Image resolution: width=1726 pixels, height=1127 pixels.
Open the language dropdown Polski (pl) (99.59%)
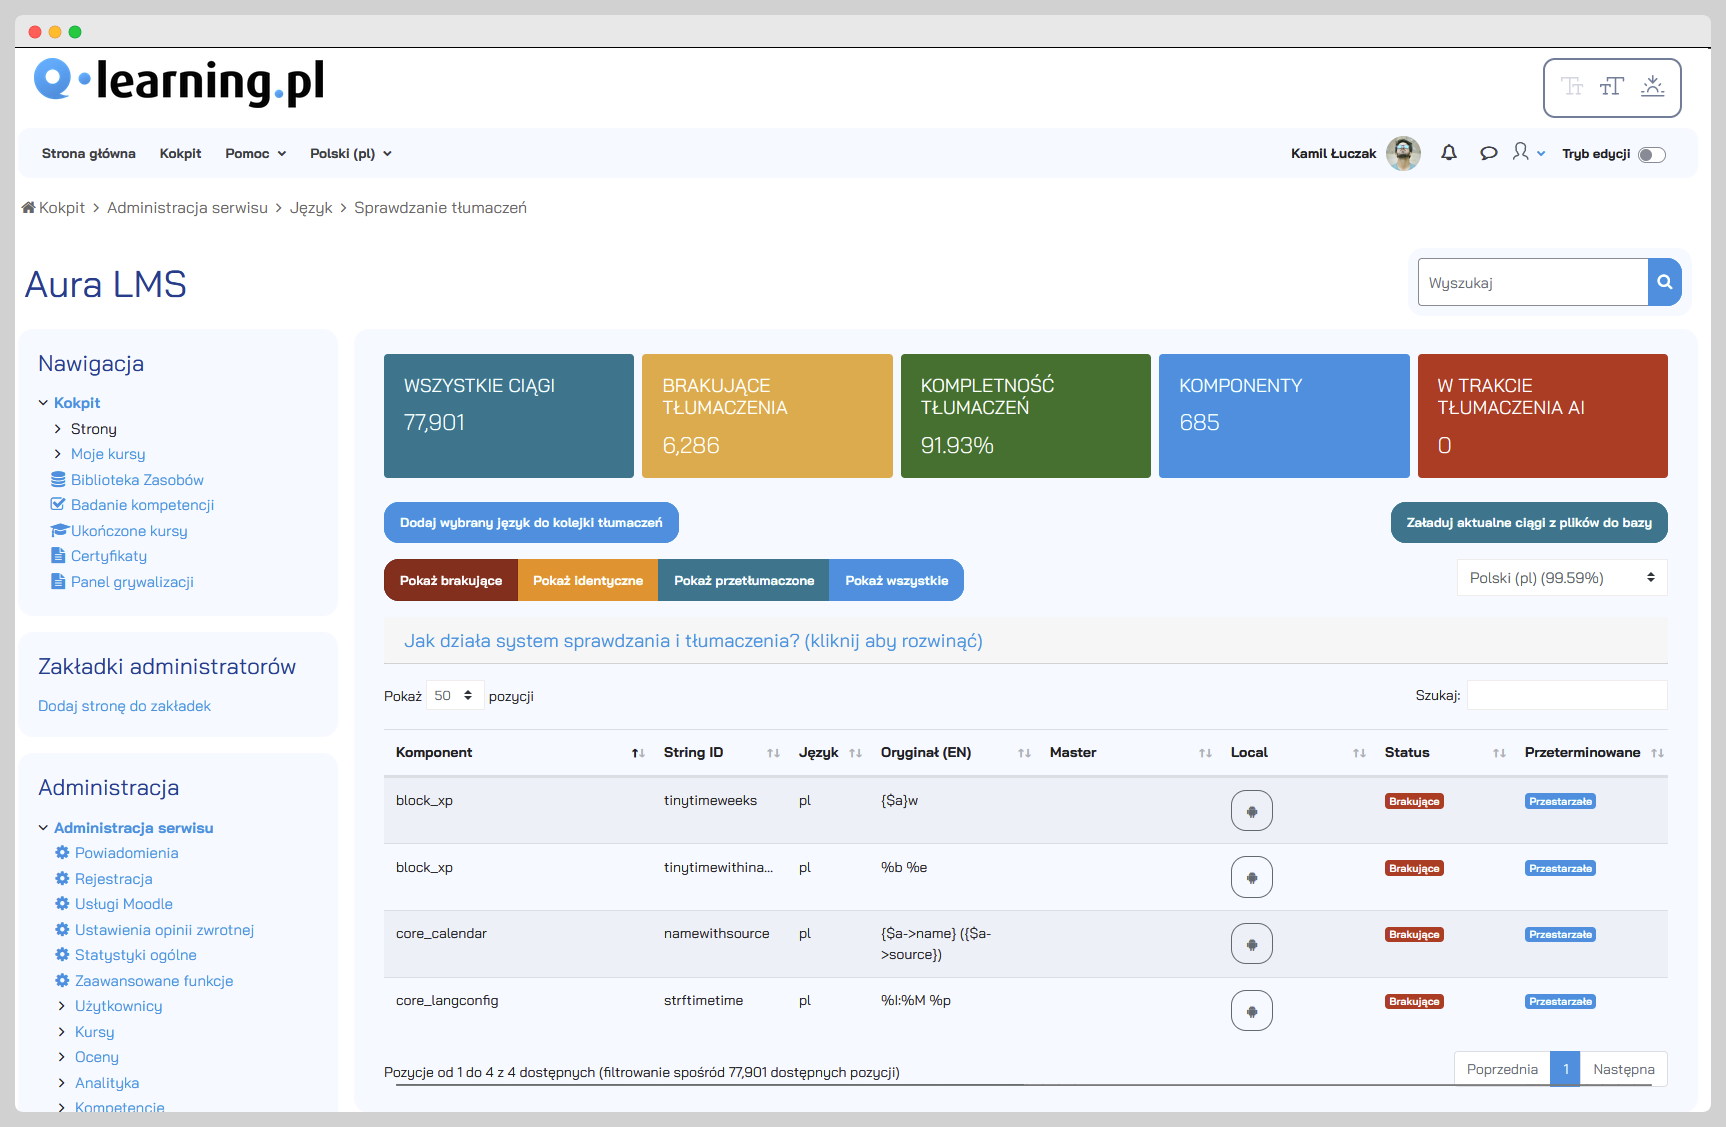coord(1561,578)
